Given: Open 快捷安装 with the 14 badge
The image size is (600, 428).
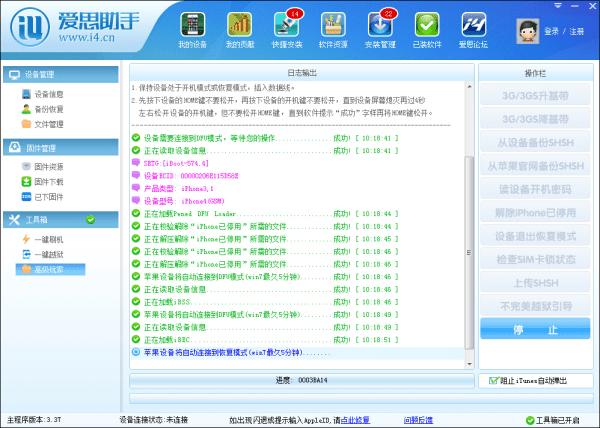Looking at the screenshot, I should pyautogui.click(x=287, y=31).
